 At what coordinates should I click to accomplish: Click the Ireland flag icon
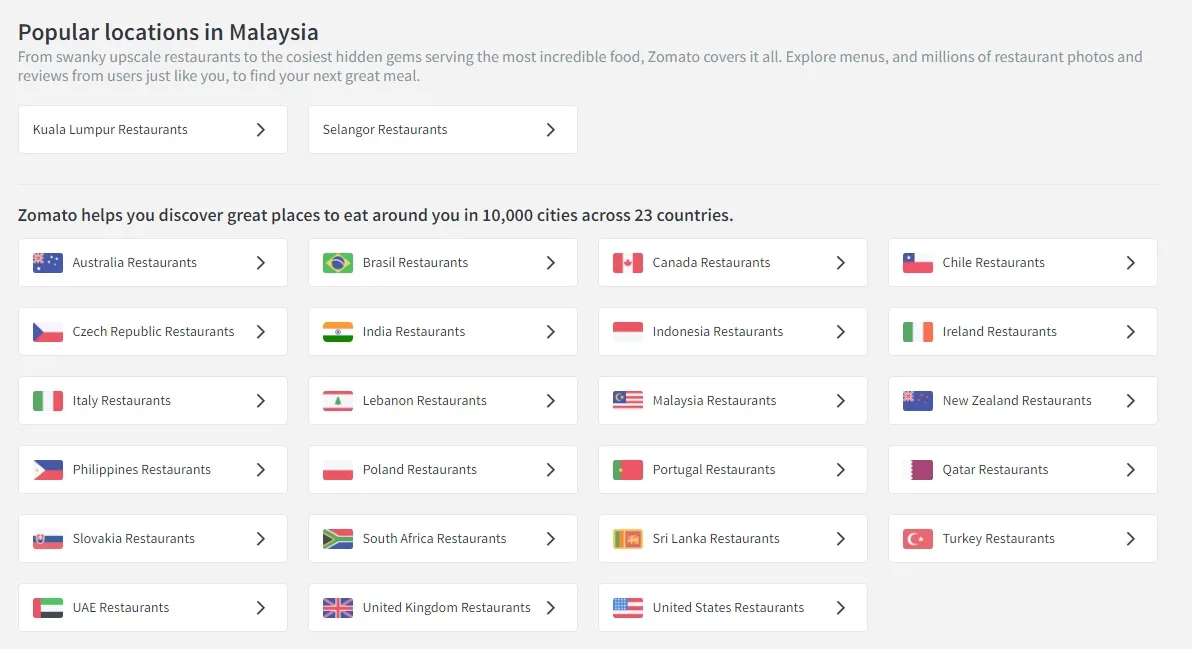click(x=918, y=332)
